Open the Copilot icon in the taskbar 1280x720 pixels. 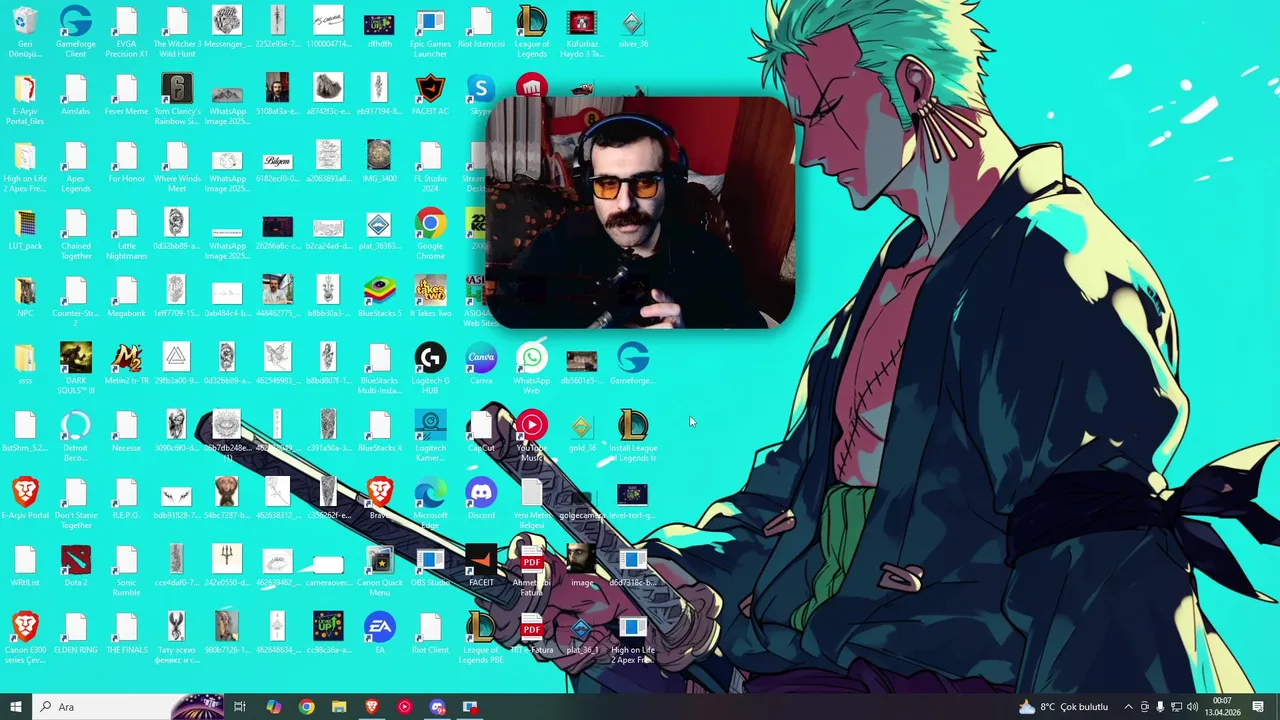pos(273,707)
